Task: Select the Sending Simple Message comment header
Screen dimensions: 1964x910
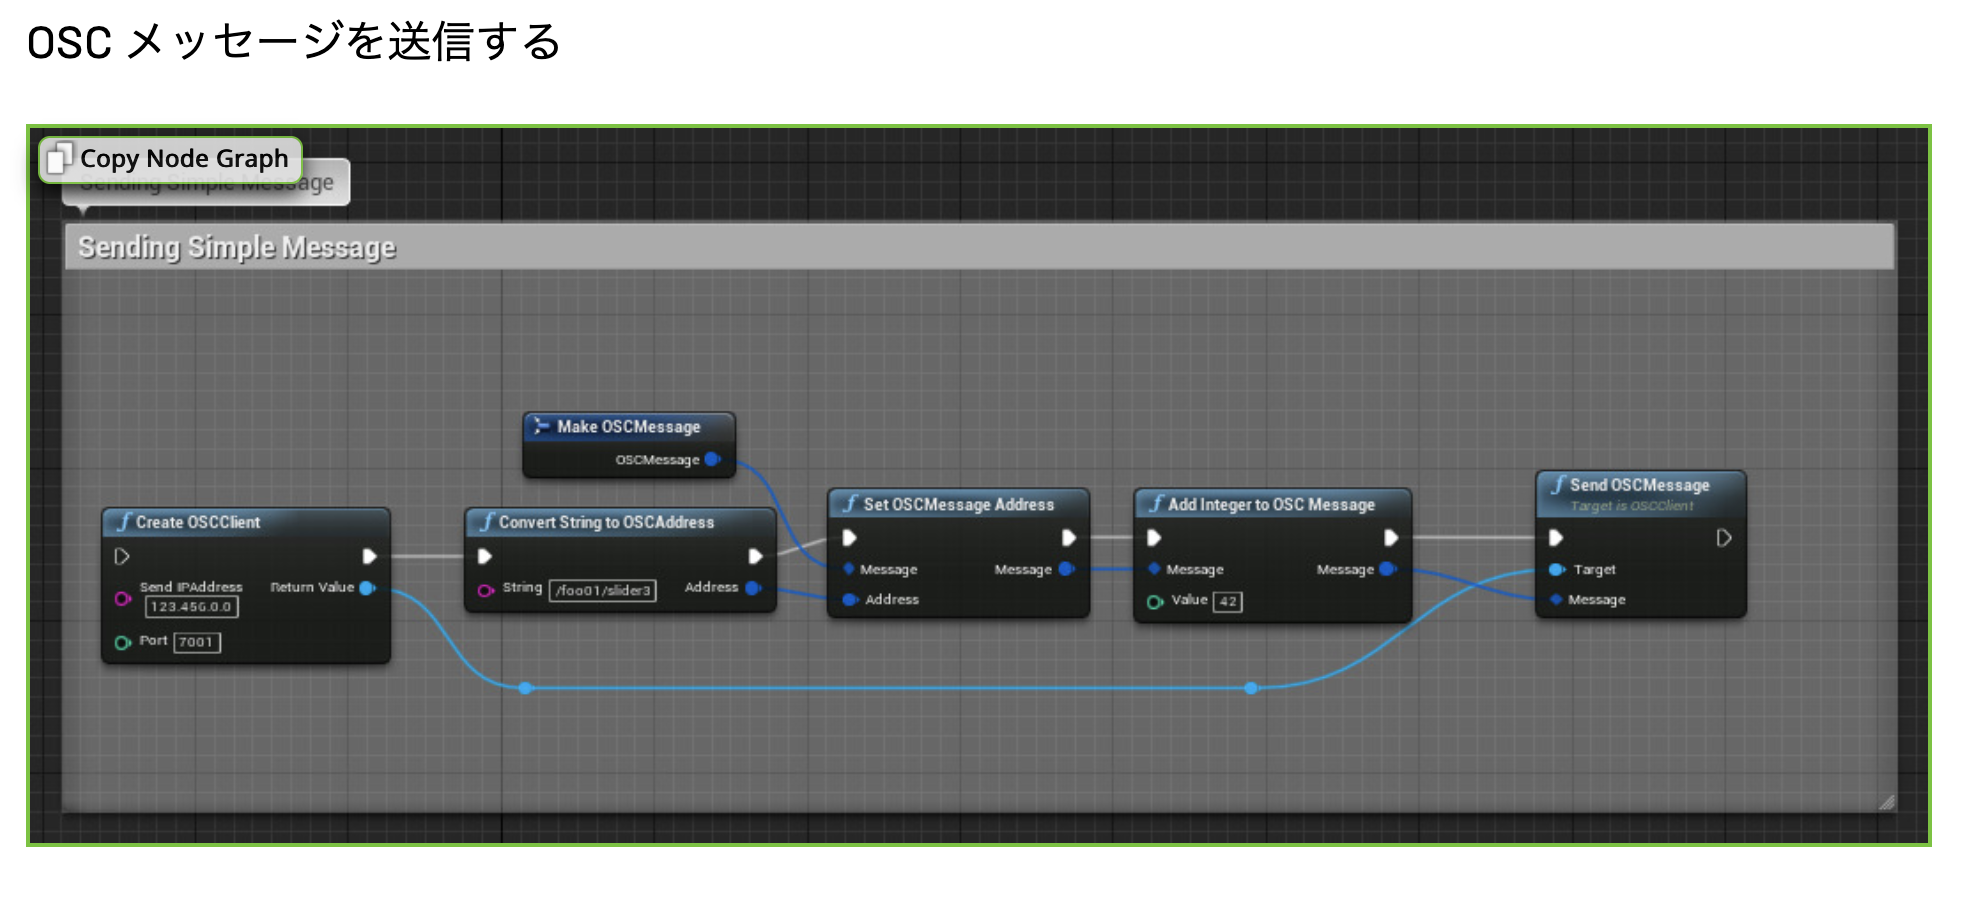Action: coord(235,246)
